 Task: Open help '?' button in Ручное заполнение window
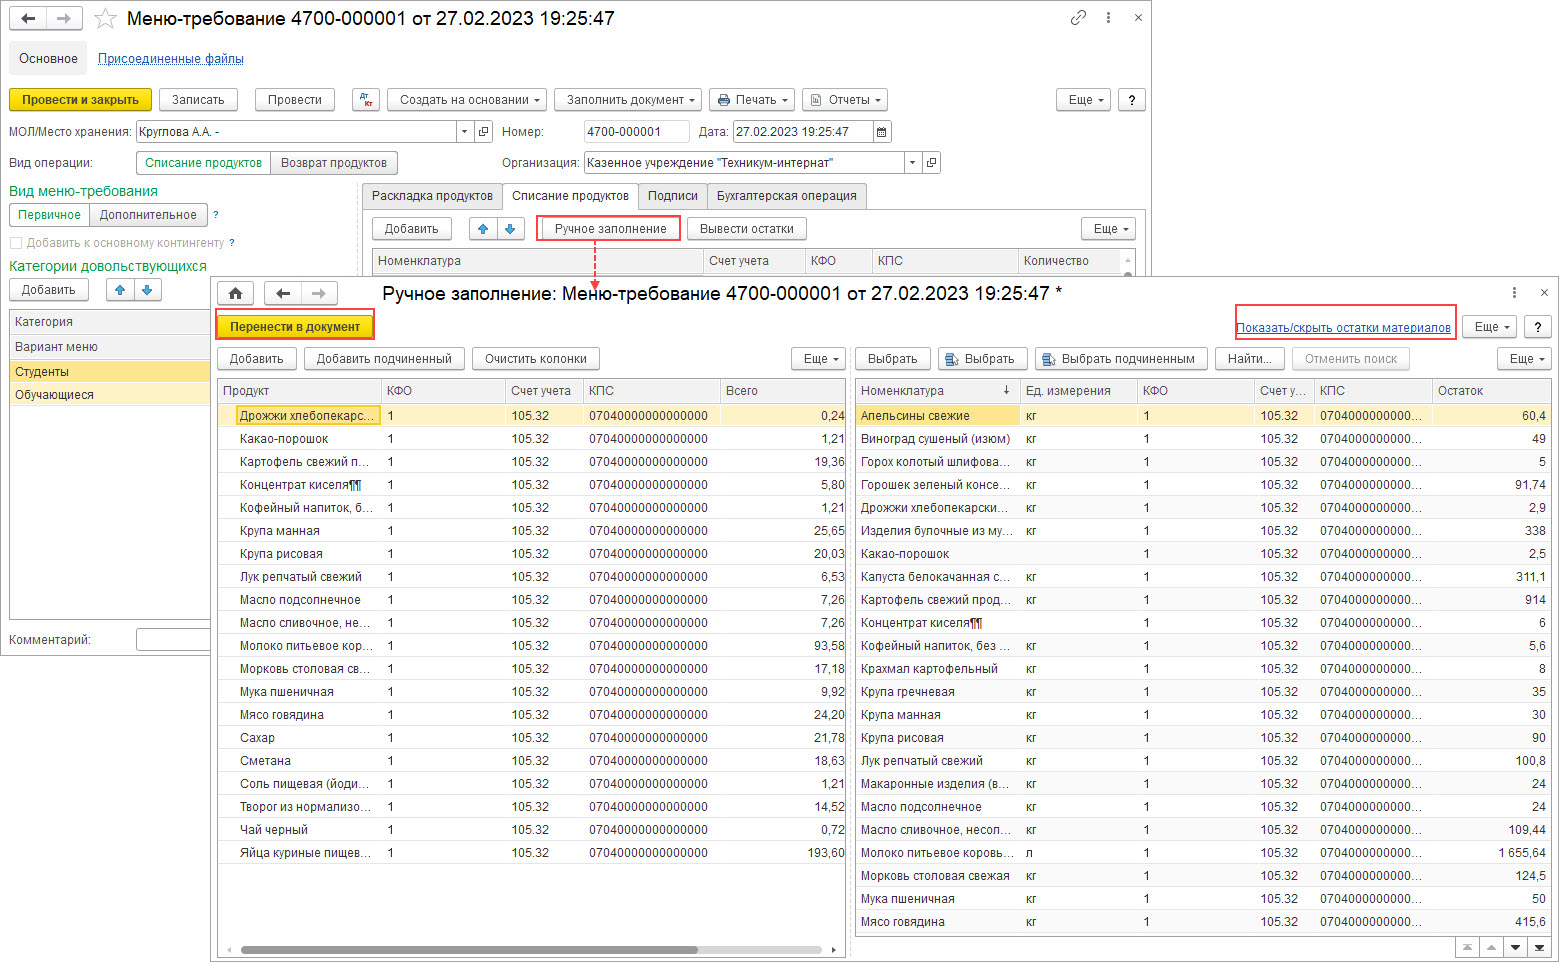[1538, 327]
